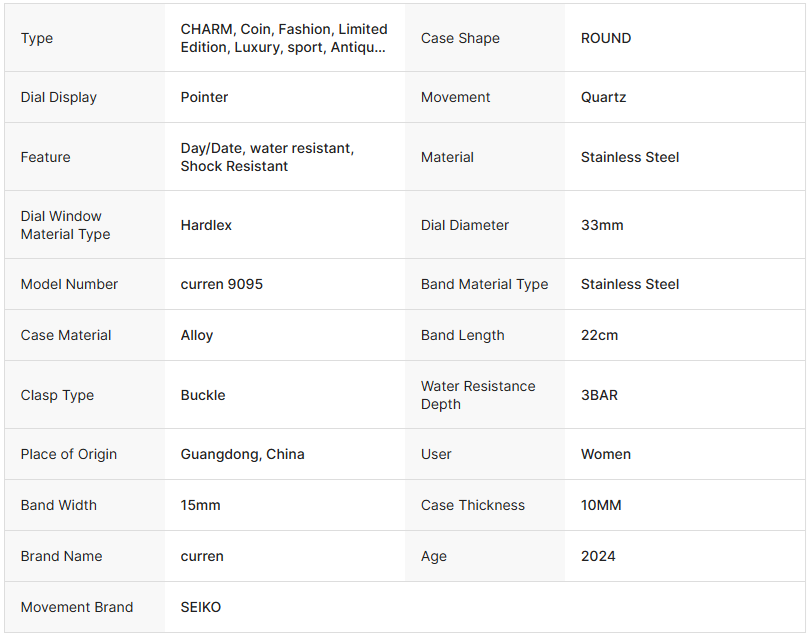The image size is (810, 637).
Task: Select the 15mm band width value
Action: click(x=201, y=505)
